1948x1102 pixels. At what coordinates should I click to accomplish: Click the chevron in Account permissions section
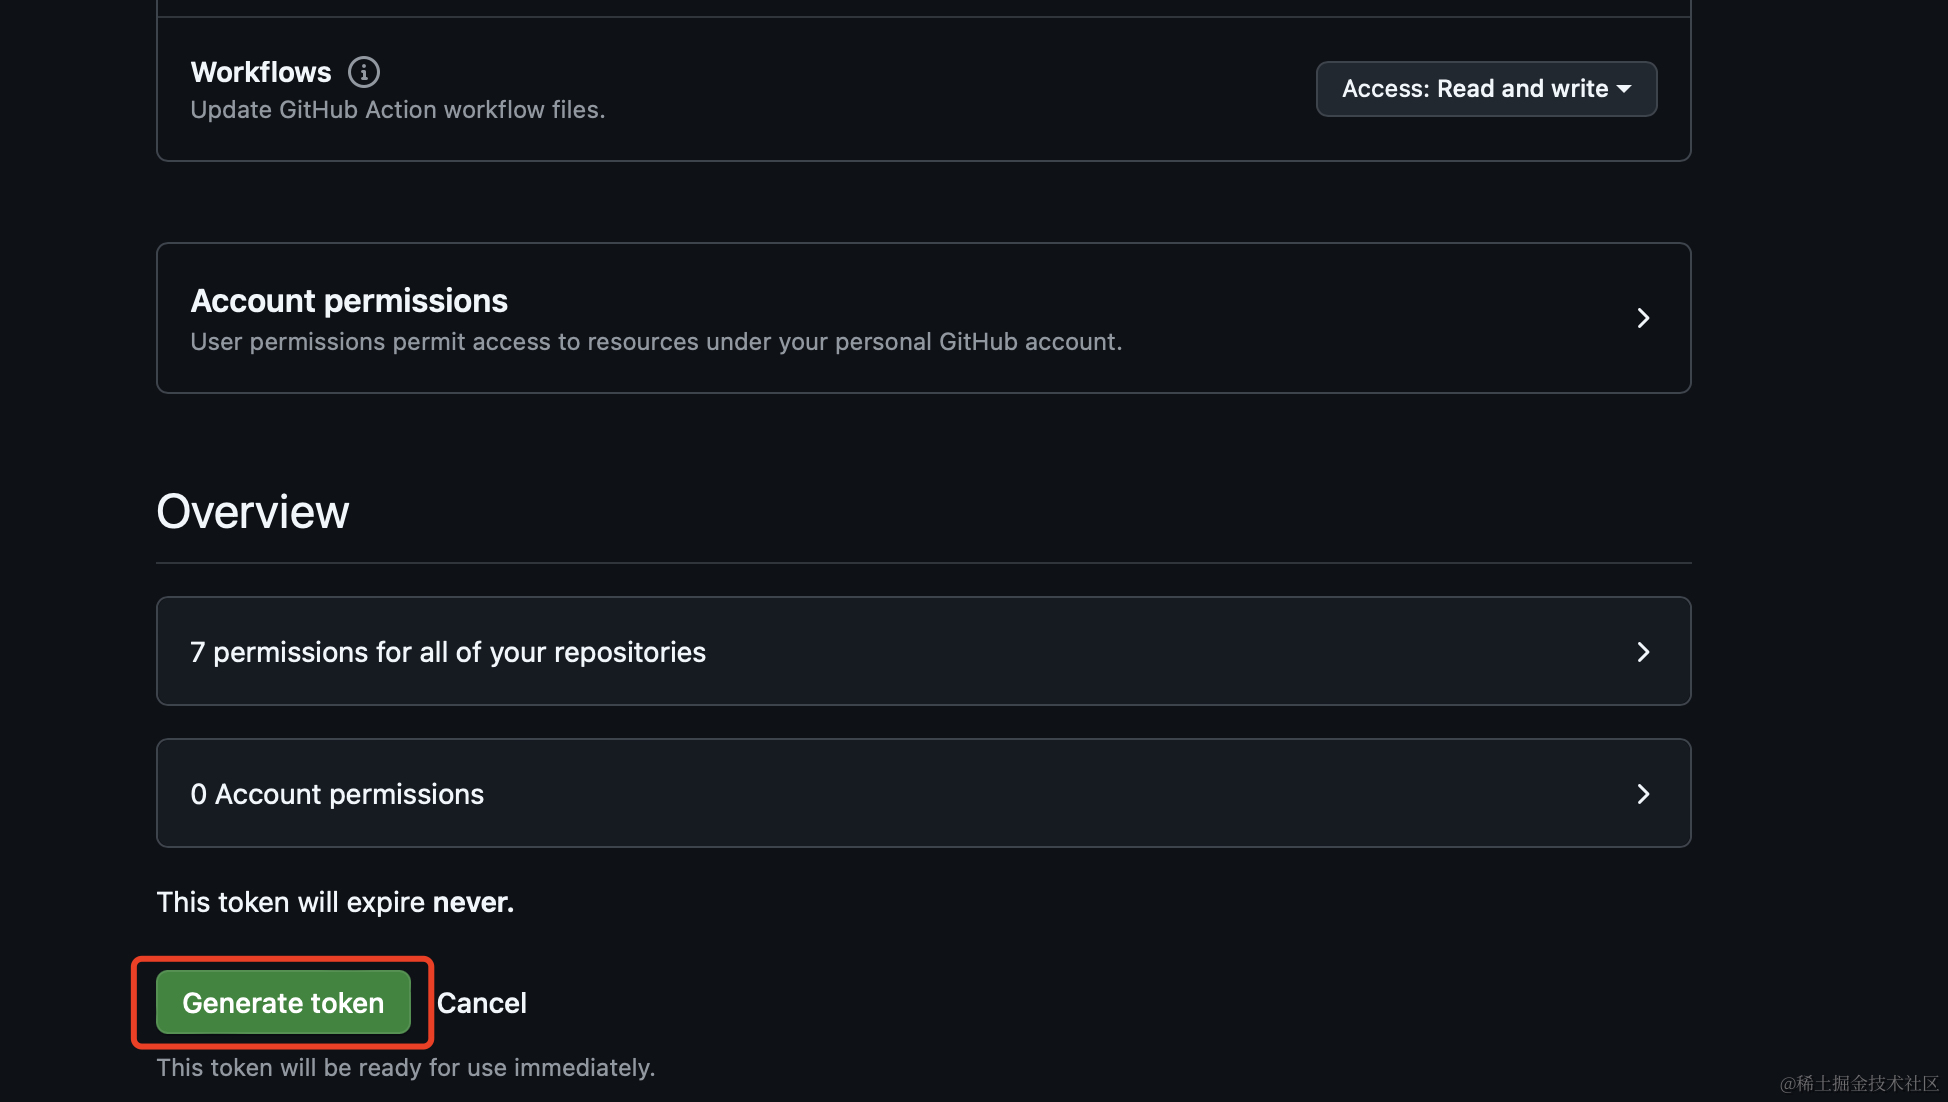point(1643,318)
